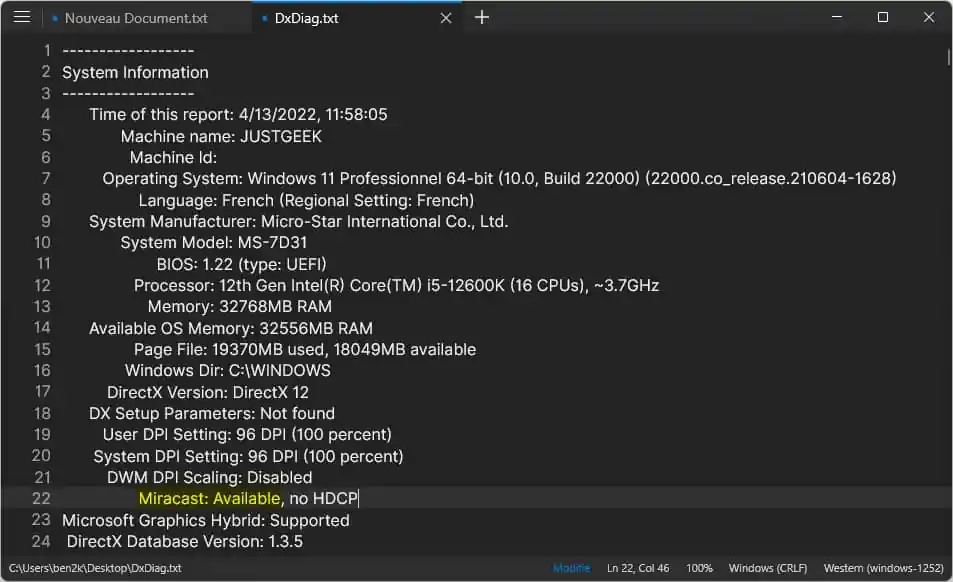This screenshot has height=582, width=953.
Task: Add a new tab with plus icon
Action: [481, 18]
